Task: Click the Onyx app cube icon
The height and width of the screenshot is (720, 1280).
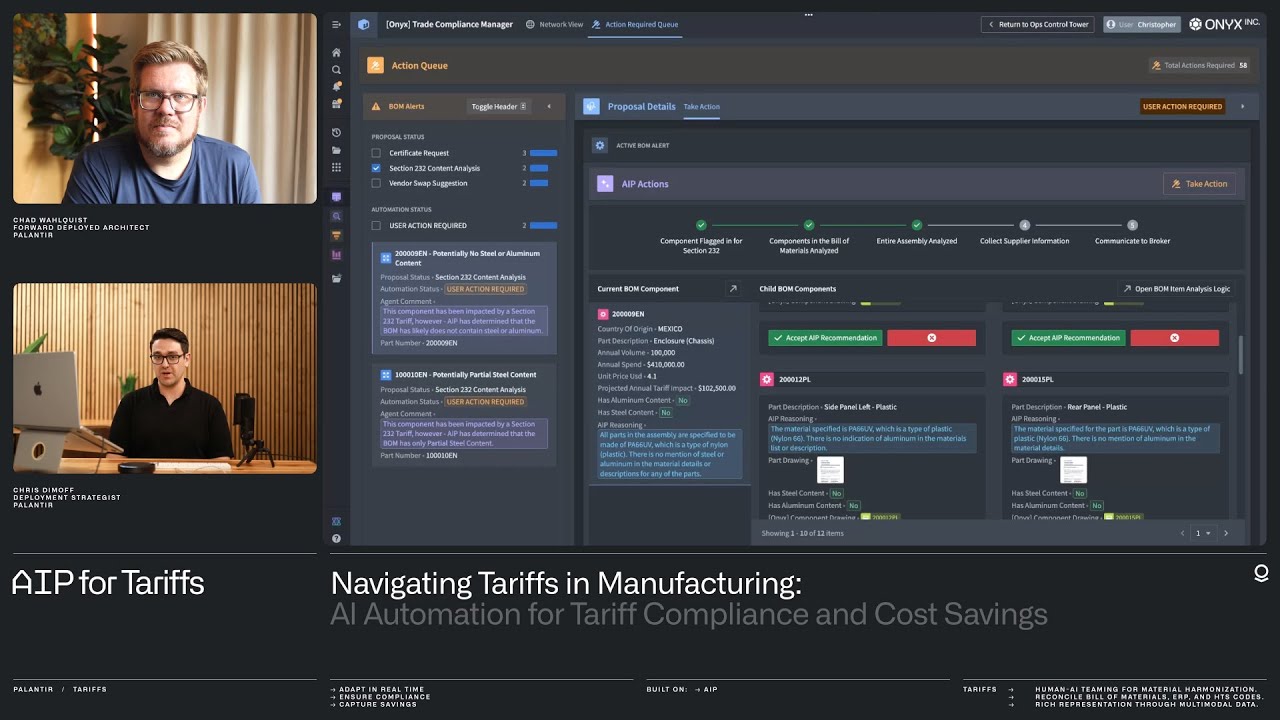Action: 364,24
